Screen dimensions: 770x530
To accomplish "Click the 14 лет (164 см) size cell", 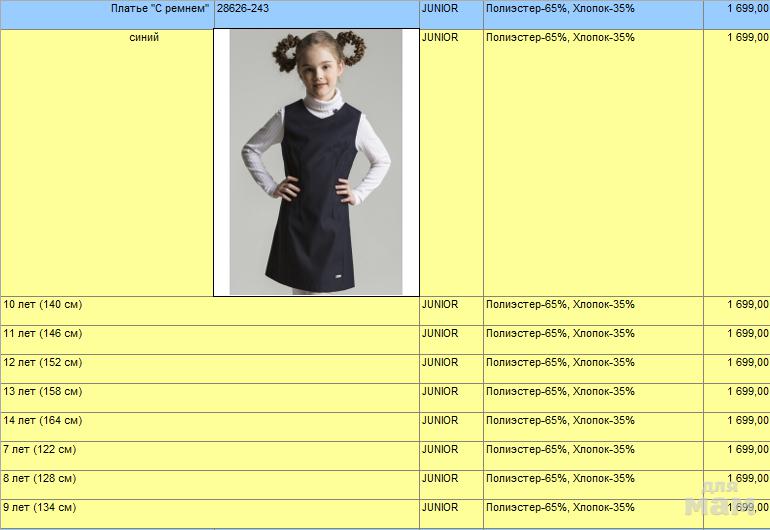I will (43, 421).
